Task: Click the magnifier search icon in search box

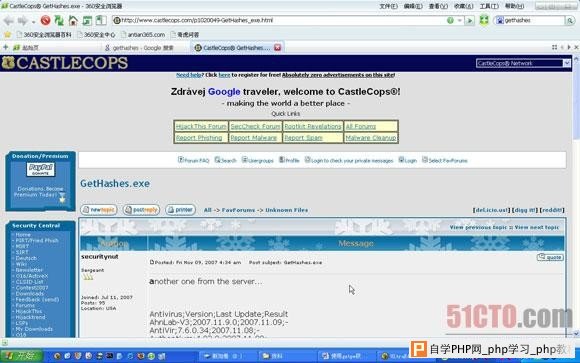Action: (570, 21)
